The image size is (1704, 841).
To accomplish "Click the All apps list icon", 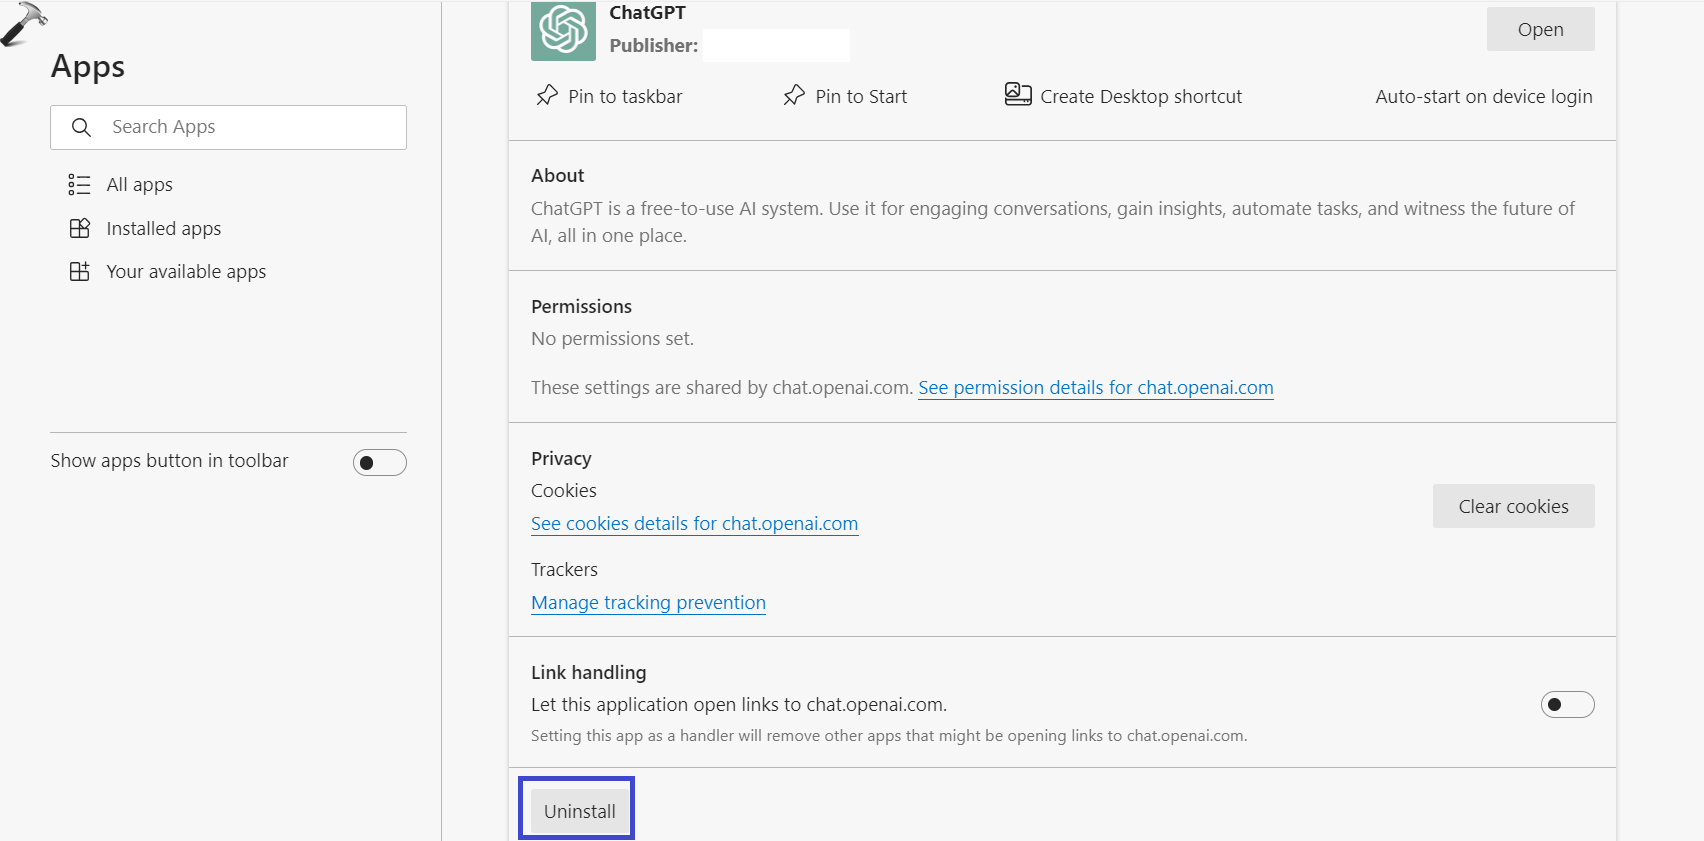I will 79,185.
